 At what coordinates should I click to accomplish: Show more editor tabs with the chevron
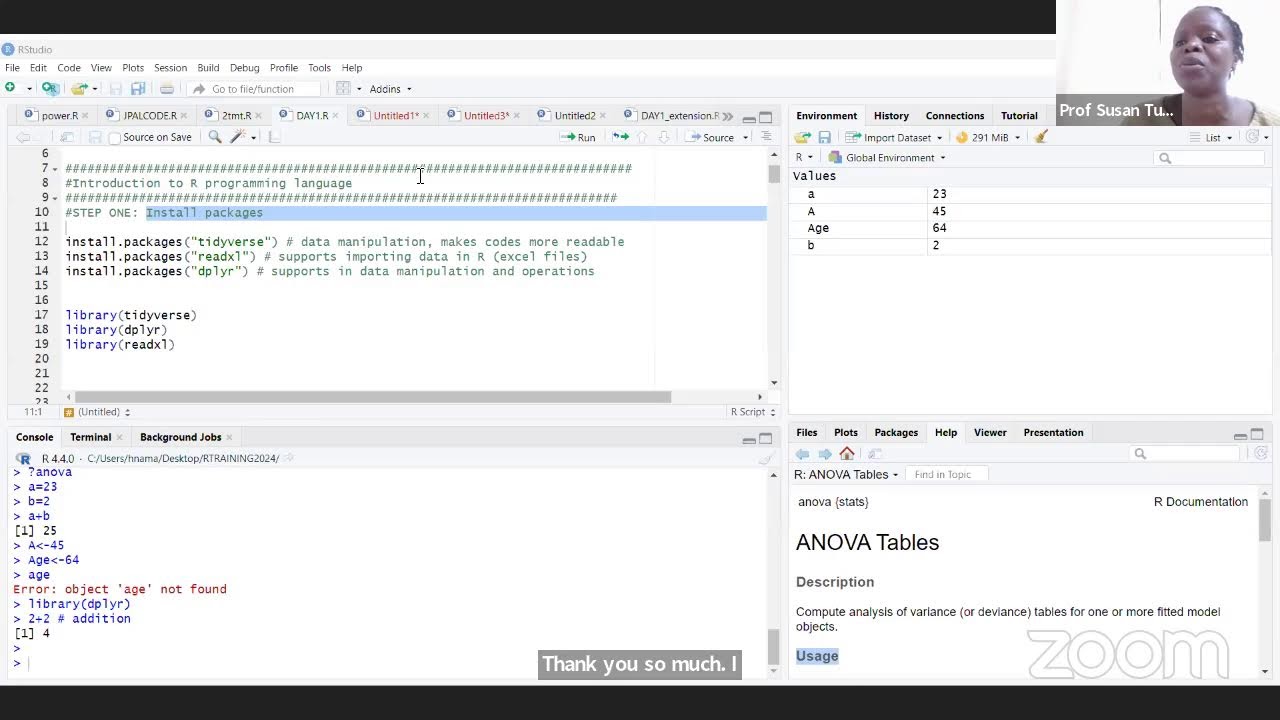click(x=727, y=116)
